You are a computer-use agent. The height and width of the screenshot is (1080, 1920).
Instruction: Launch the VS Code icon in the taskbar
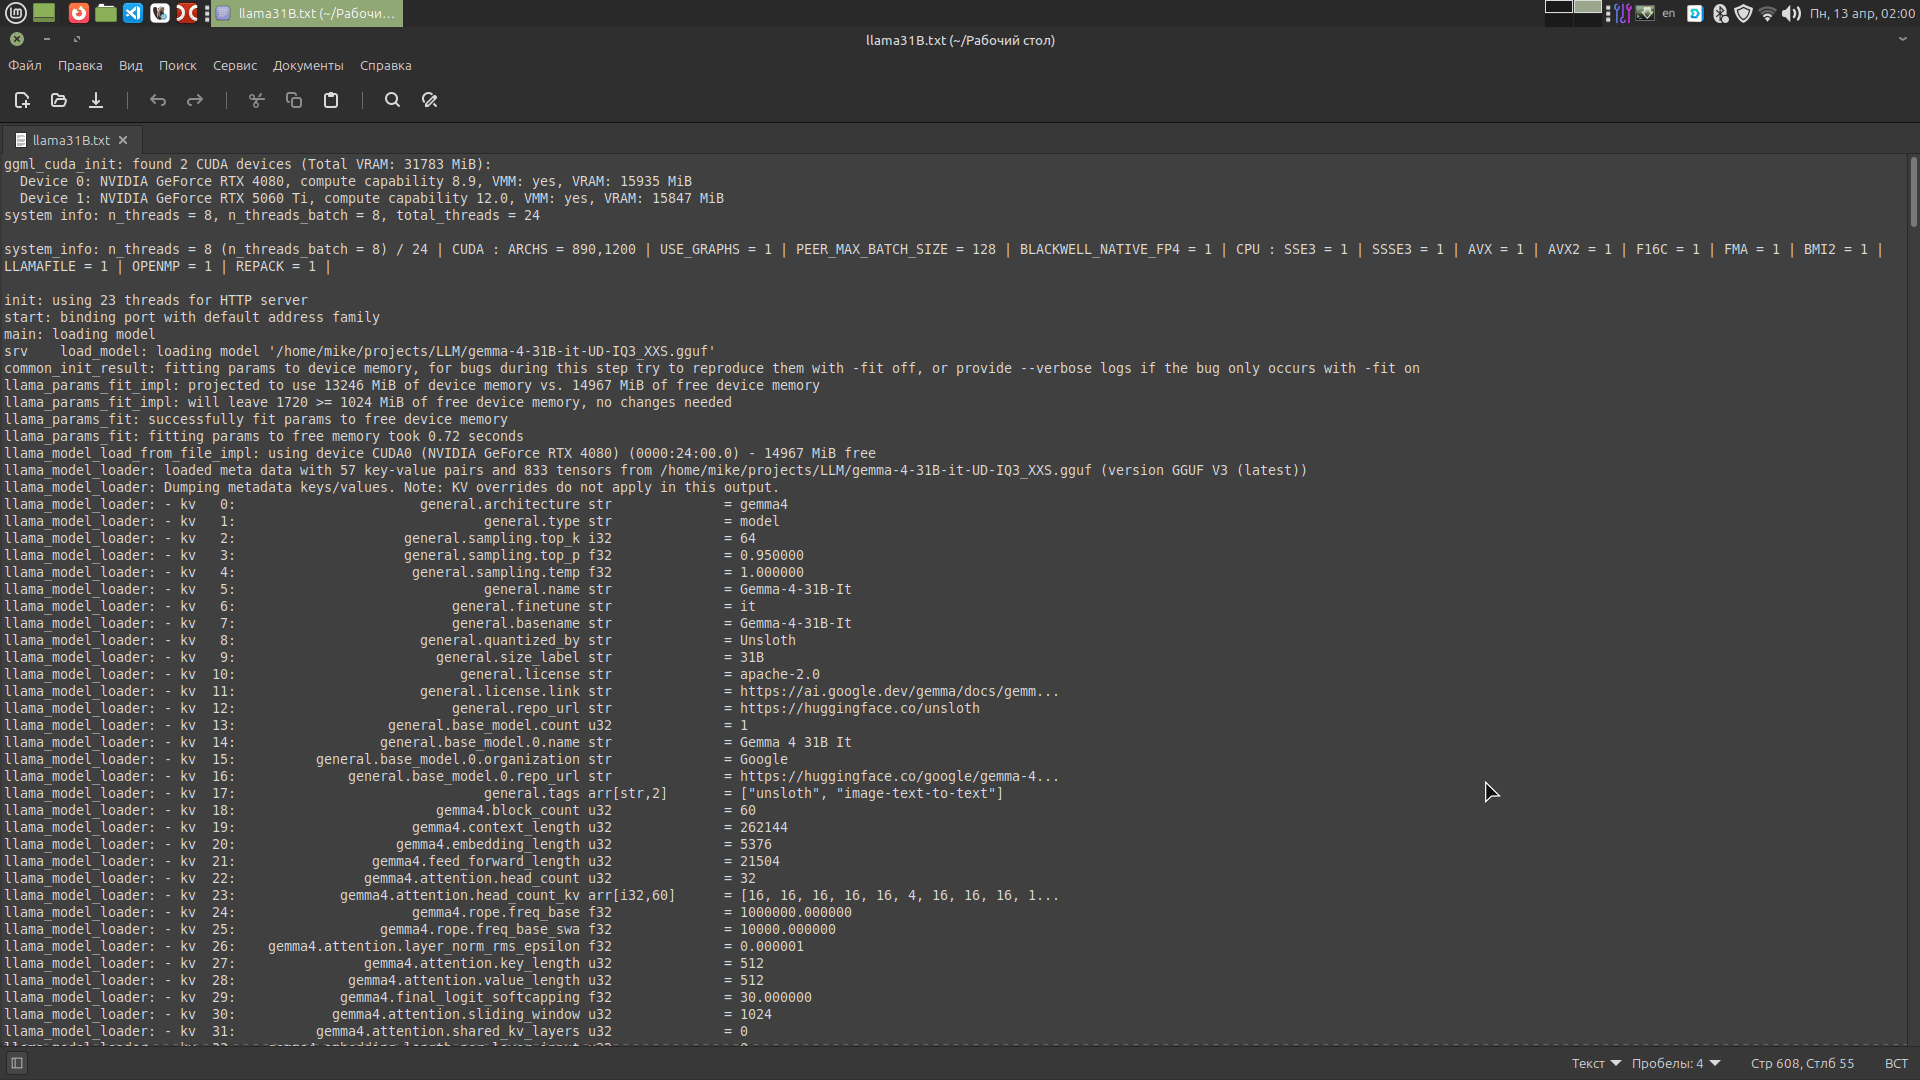(x=133, y=13)
